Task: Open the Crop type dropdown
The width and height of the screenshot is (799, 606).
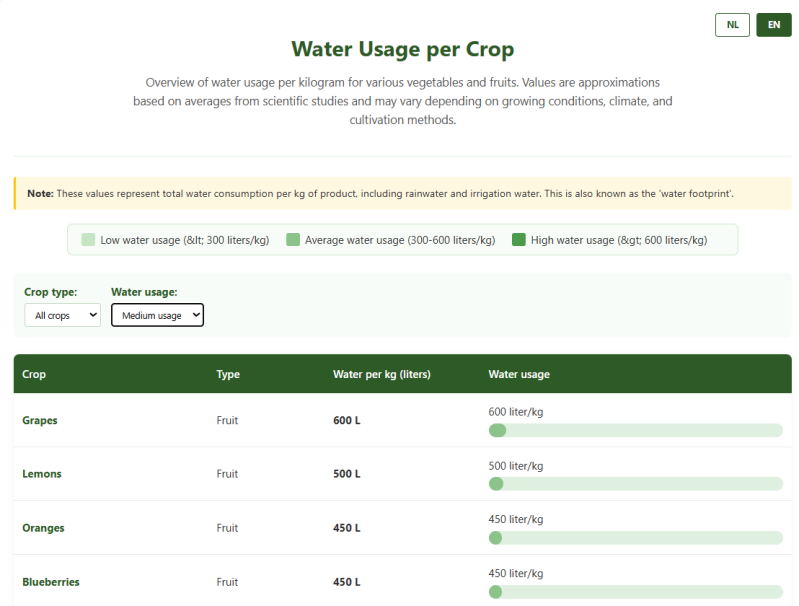Action: [62, 315]
